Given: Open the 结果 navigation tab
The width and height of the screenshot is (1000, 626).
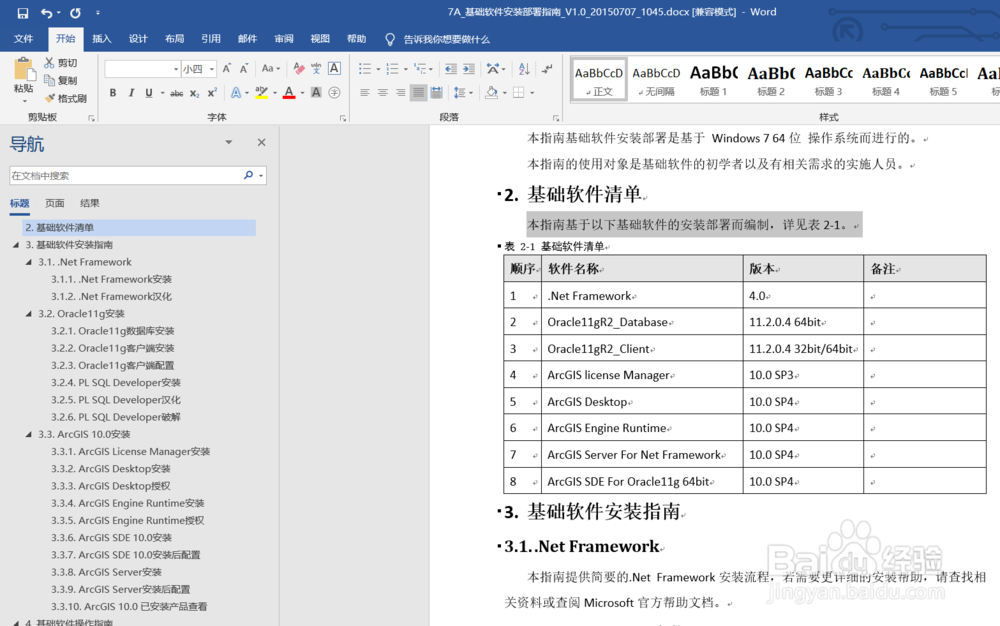Looking at the screenshot, I should pos(90,203).
